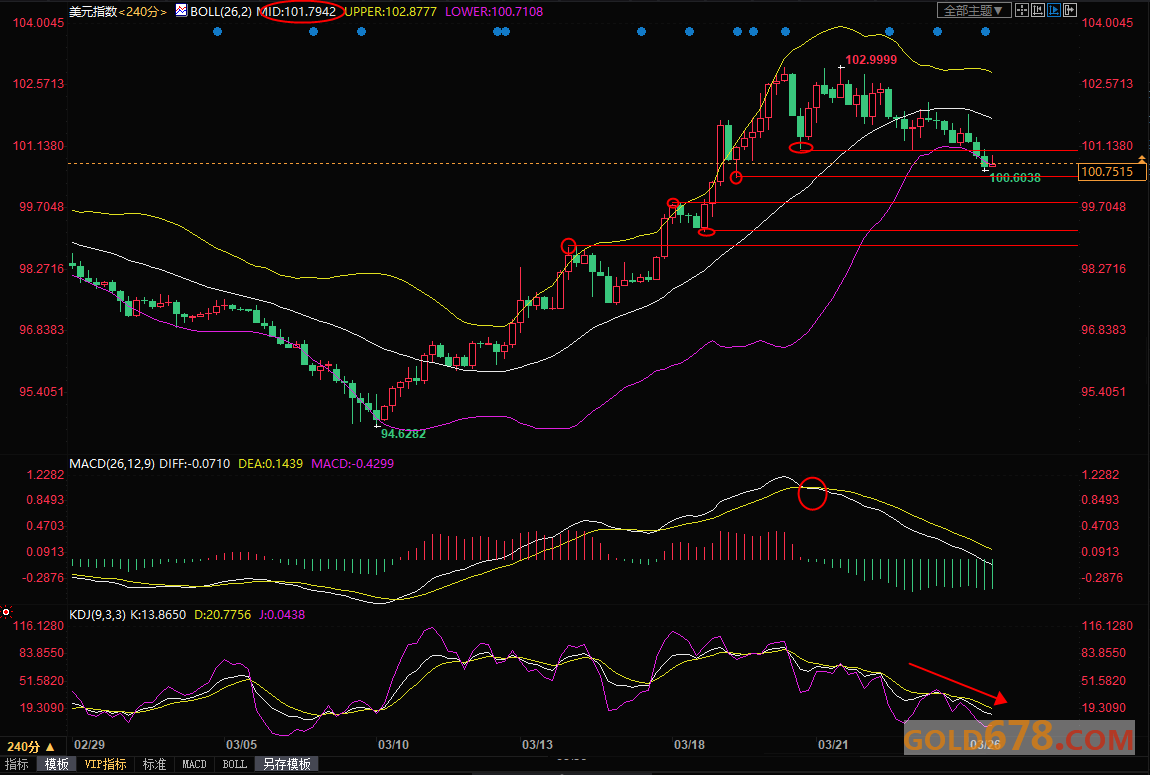1150x775 pixels.
Task: Click the shrink-chart-range icon with left arrow
Action: click(1038, 10)
